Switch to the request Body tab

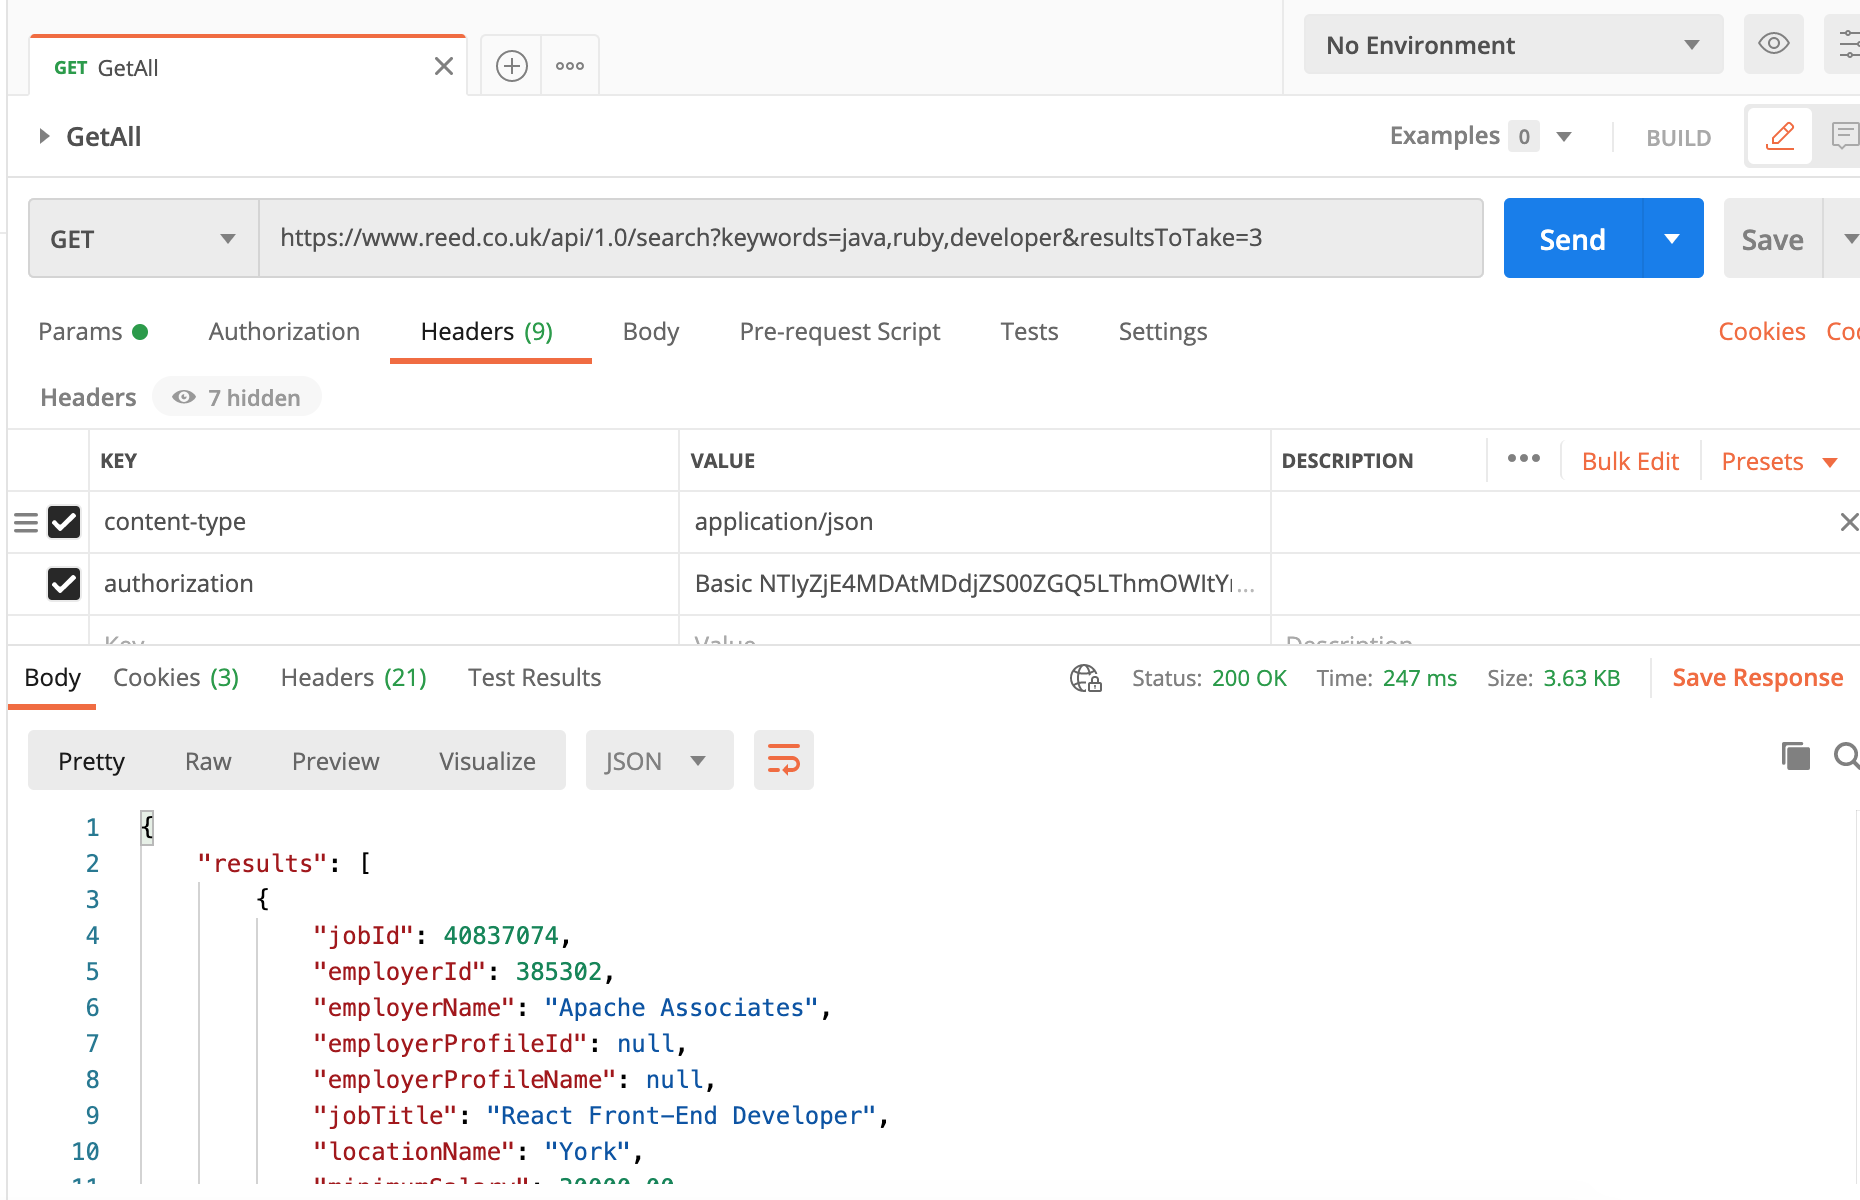click(651, 331)
